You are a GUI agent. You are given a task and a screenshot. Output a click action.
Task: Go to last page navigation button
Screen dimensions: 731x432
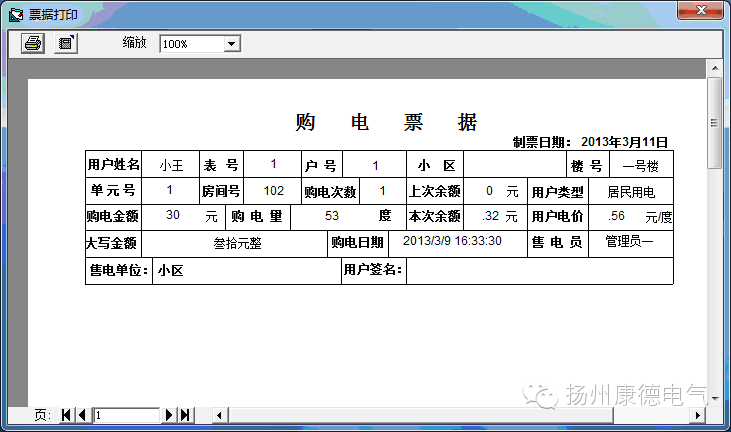185,415
